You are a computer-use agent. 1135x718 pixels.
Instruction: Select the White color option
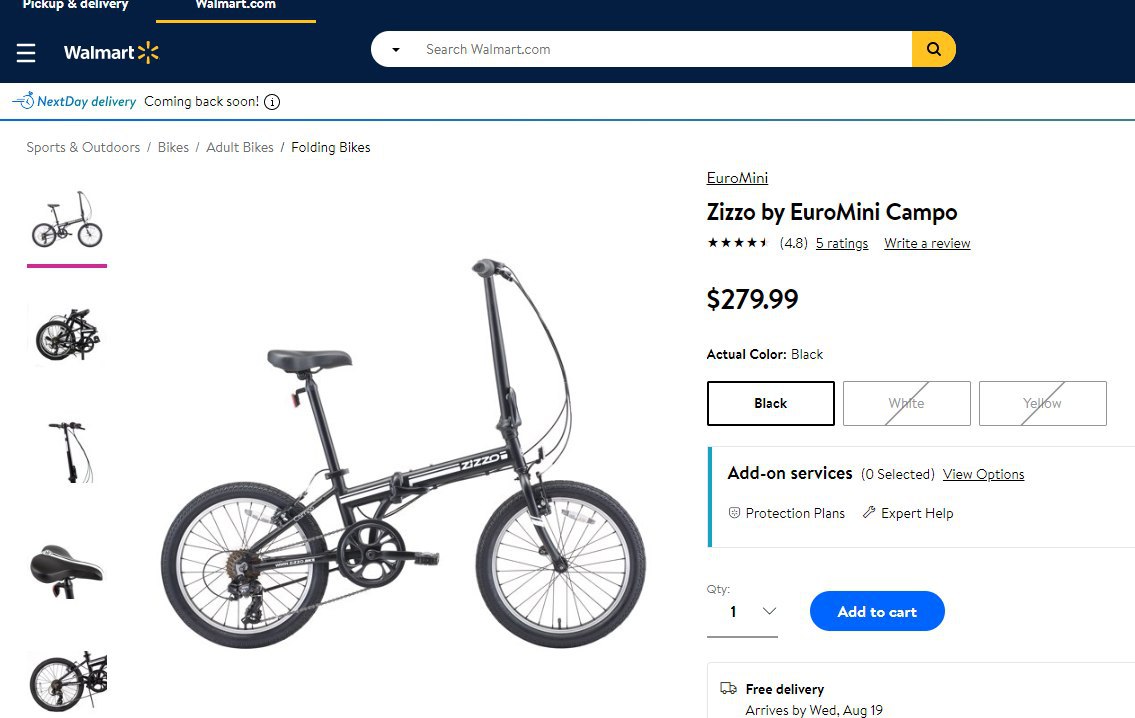pyautogui.click(x=906, y=403)
